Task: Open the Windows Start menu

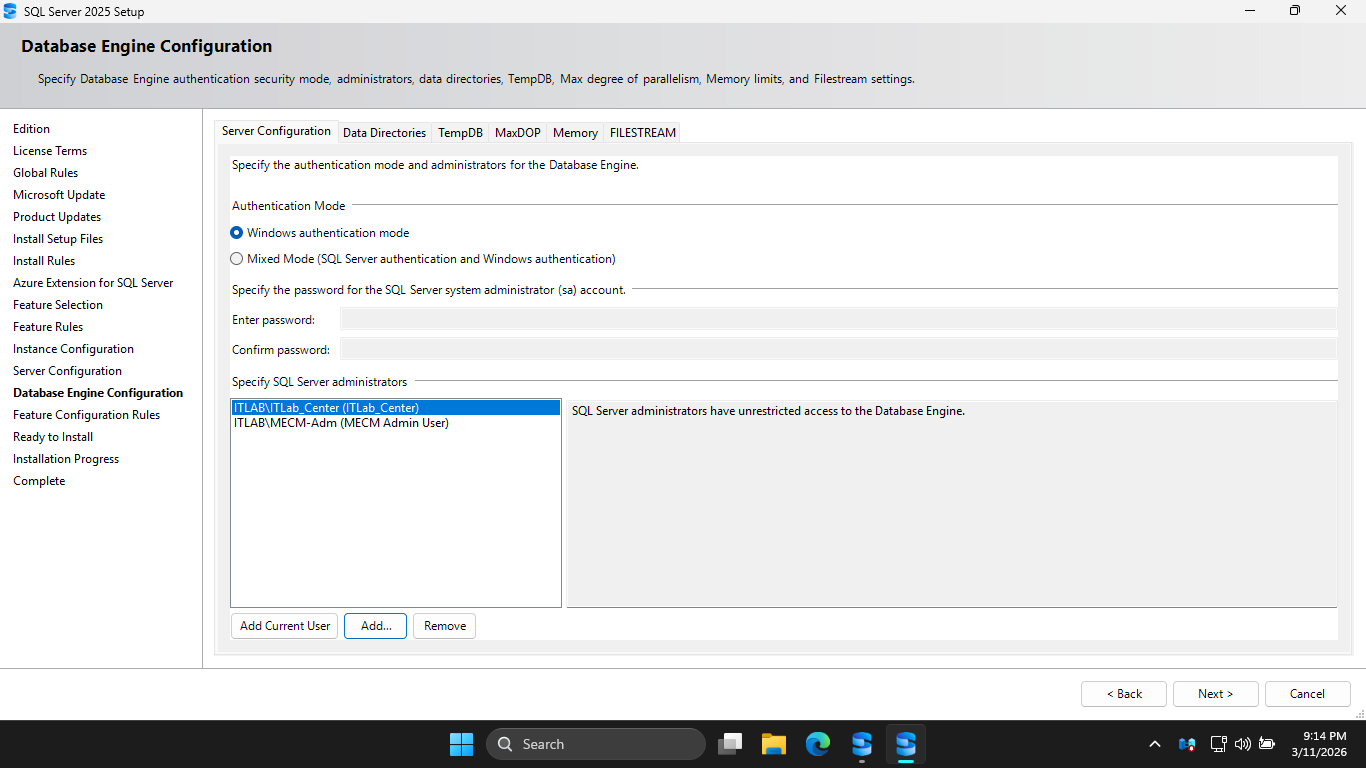Action: [x=461, y=744]
